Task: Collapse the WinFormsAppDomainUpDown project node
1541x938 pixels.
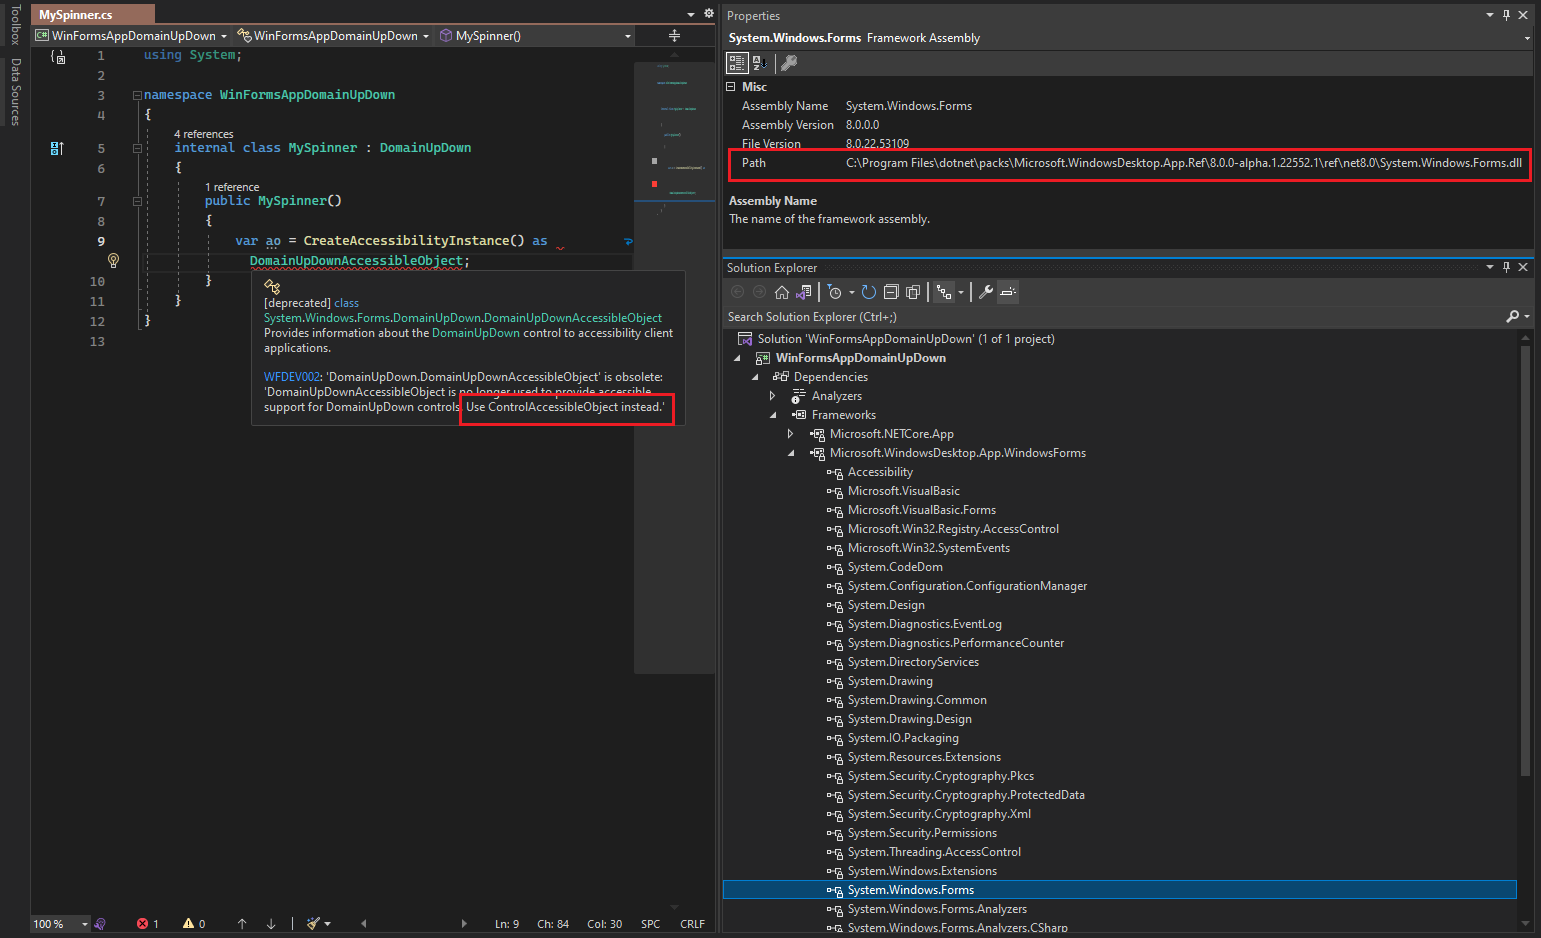Action: point(738,358)
